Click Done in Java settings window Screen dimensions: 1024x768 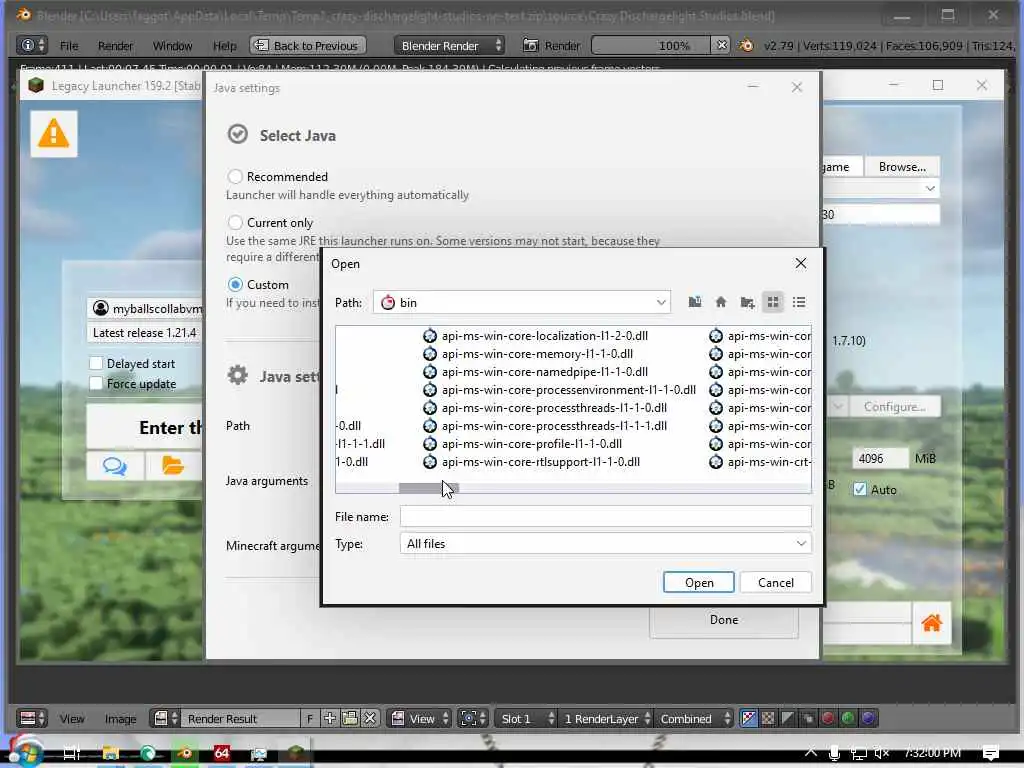pyautogui.click(x=724, y=620)
